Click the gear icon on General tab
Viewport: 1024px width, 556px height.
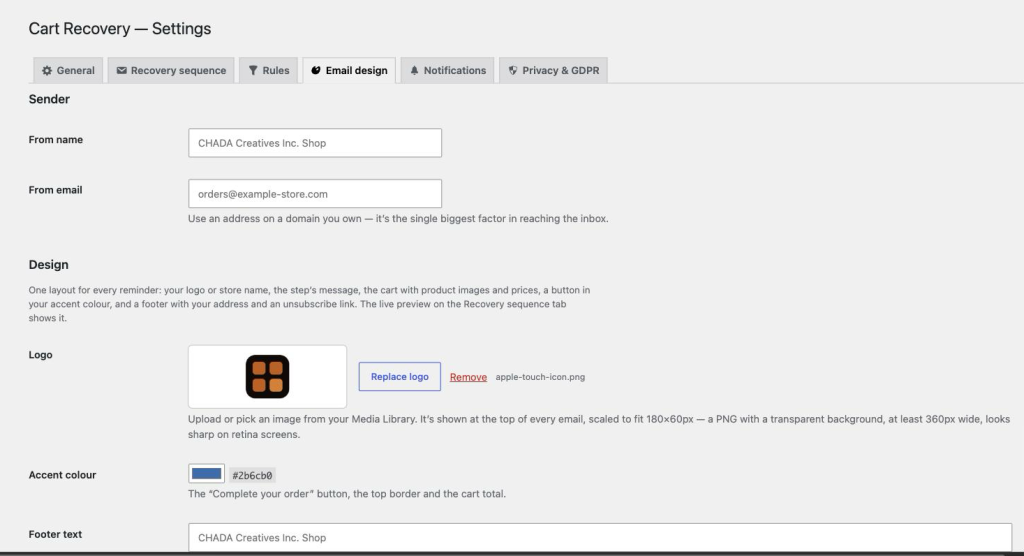coord(47,71)
